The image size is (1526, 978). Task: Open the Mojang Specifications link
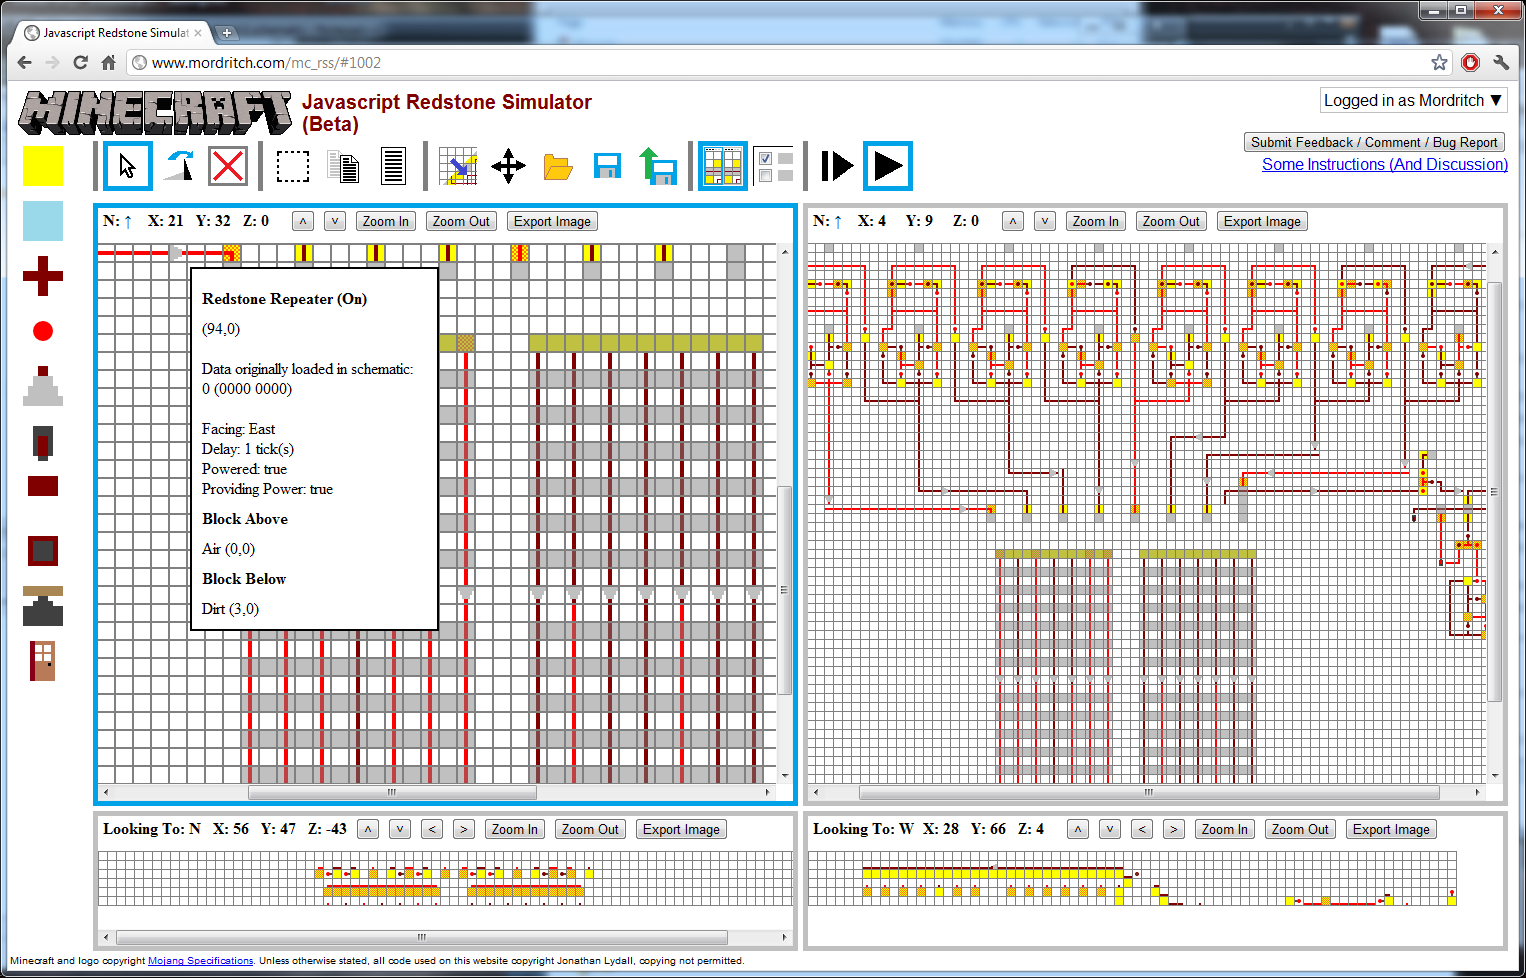[200, 961]
